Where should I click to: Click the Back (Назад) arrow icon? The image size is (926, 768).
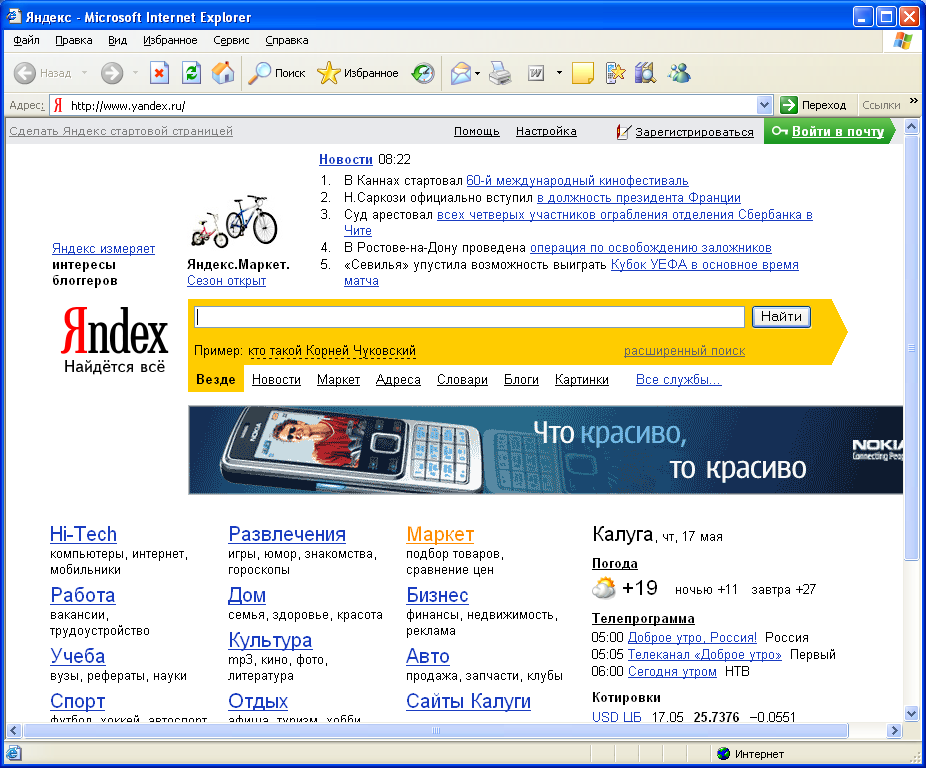coord(25,73)
